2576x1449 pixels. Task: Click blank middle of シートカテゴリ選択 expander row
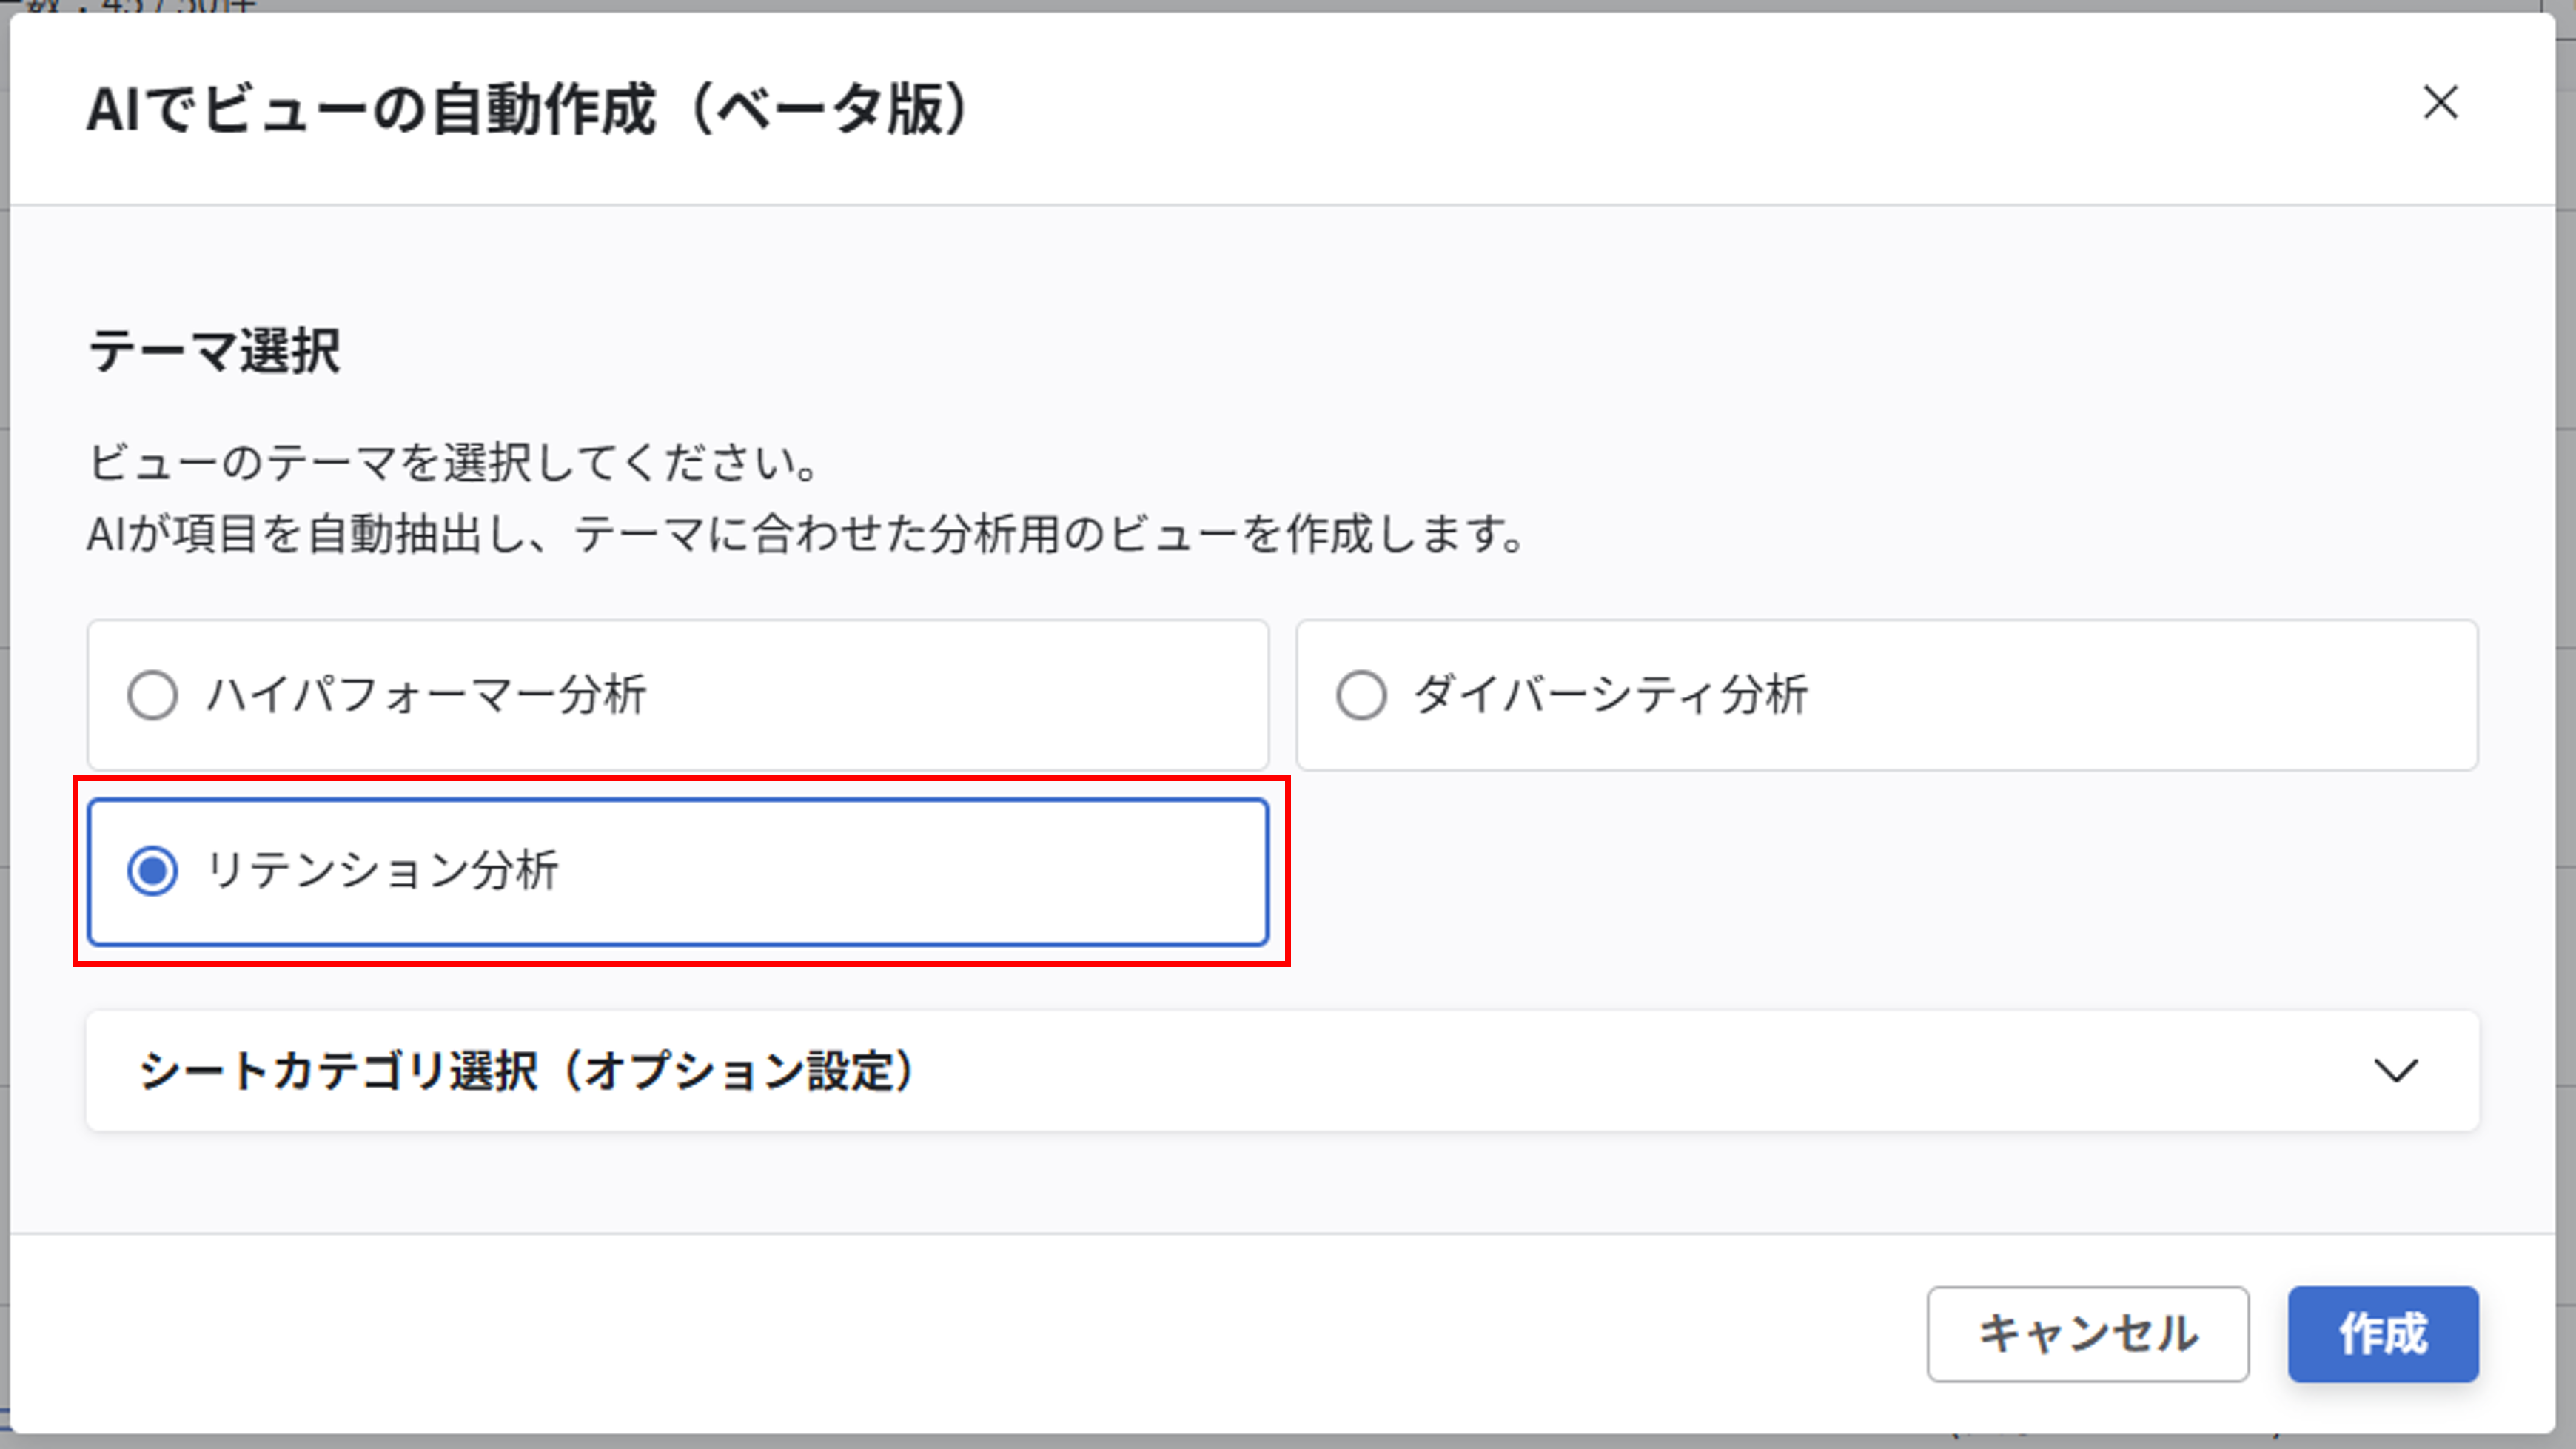click(1600, 1071)
